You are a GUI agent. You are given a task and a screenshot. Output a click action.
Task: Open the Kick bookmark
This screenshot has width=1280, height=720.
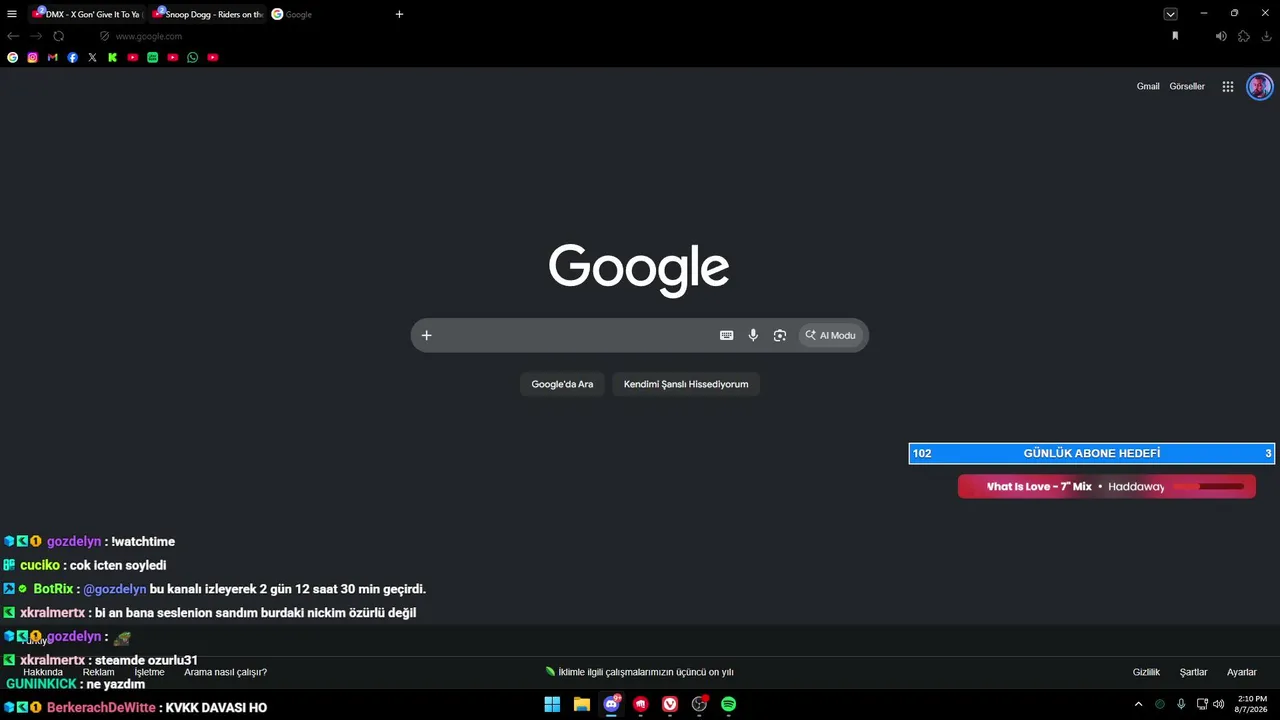(113, 58)
